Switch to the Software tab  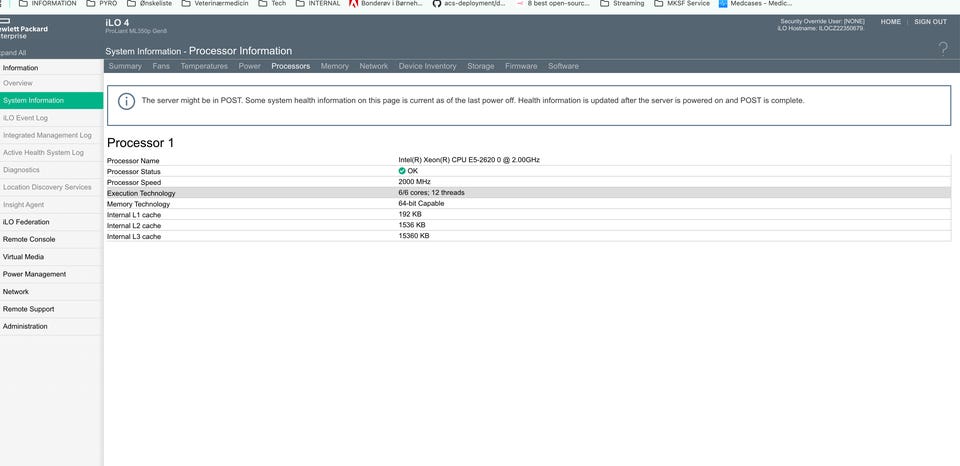pyautogui.click(x=563, y=66)
